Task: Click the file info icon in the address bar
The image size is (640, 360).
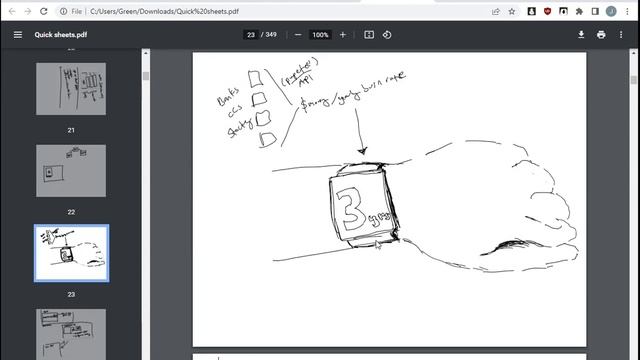Action: tap(64, 11)
